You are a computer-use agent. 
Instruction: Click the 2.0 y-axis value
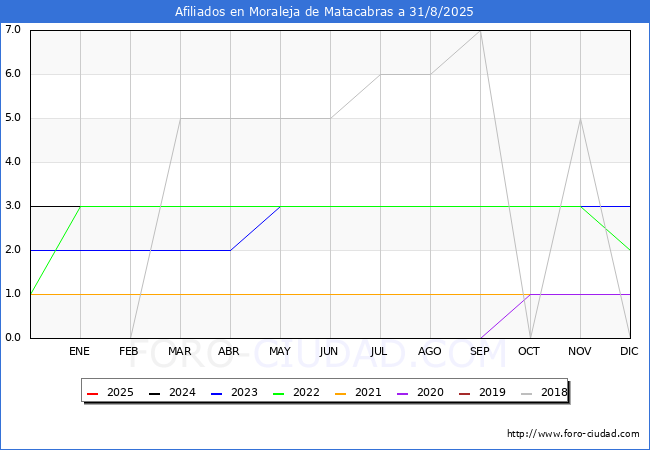[13, 249]
